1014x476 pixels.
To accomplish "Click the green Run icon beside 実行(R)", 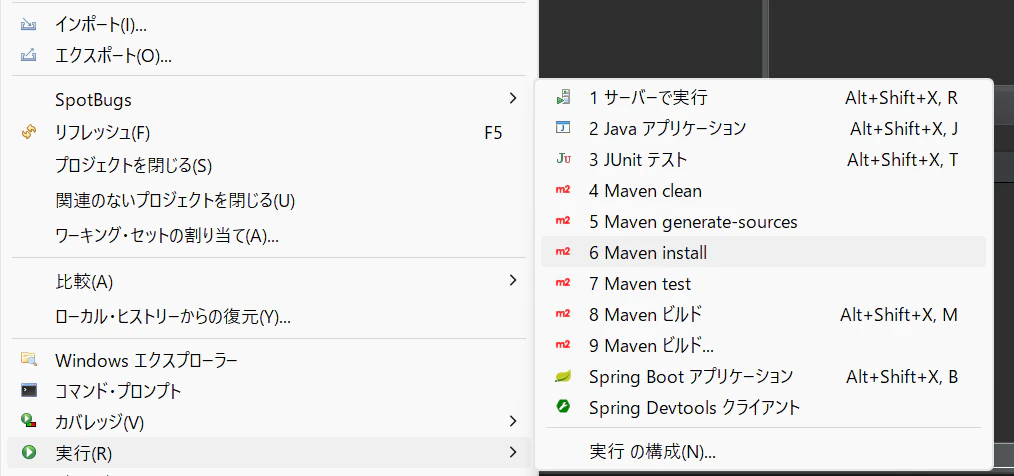I will (x=28, y=453).
